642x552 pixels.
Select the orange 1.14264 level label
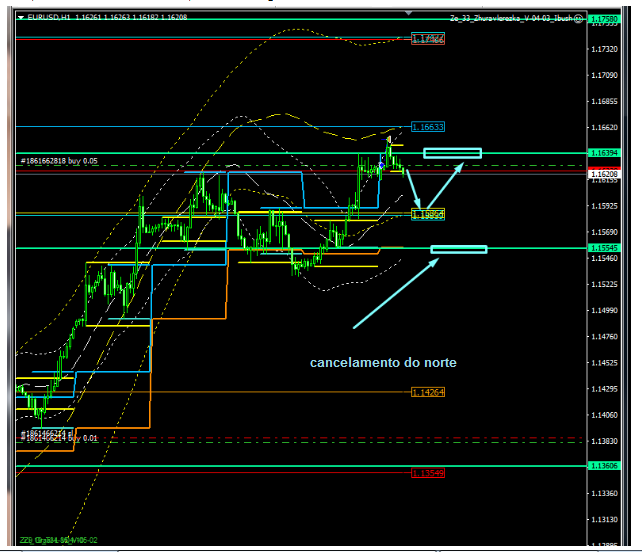428,392
